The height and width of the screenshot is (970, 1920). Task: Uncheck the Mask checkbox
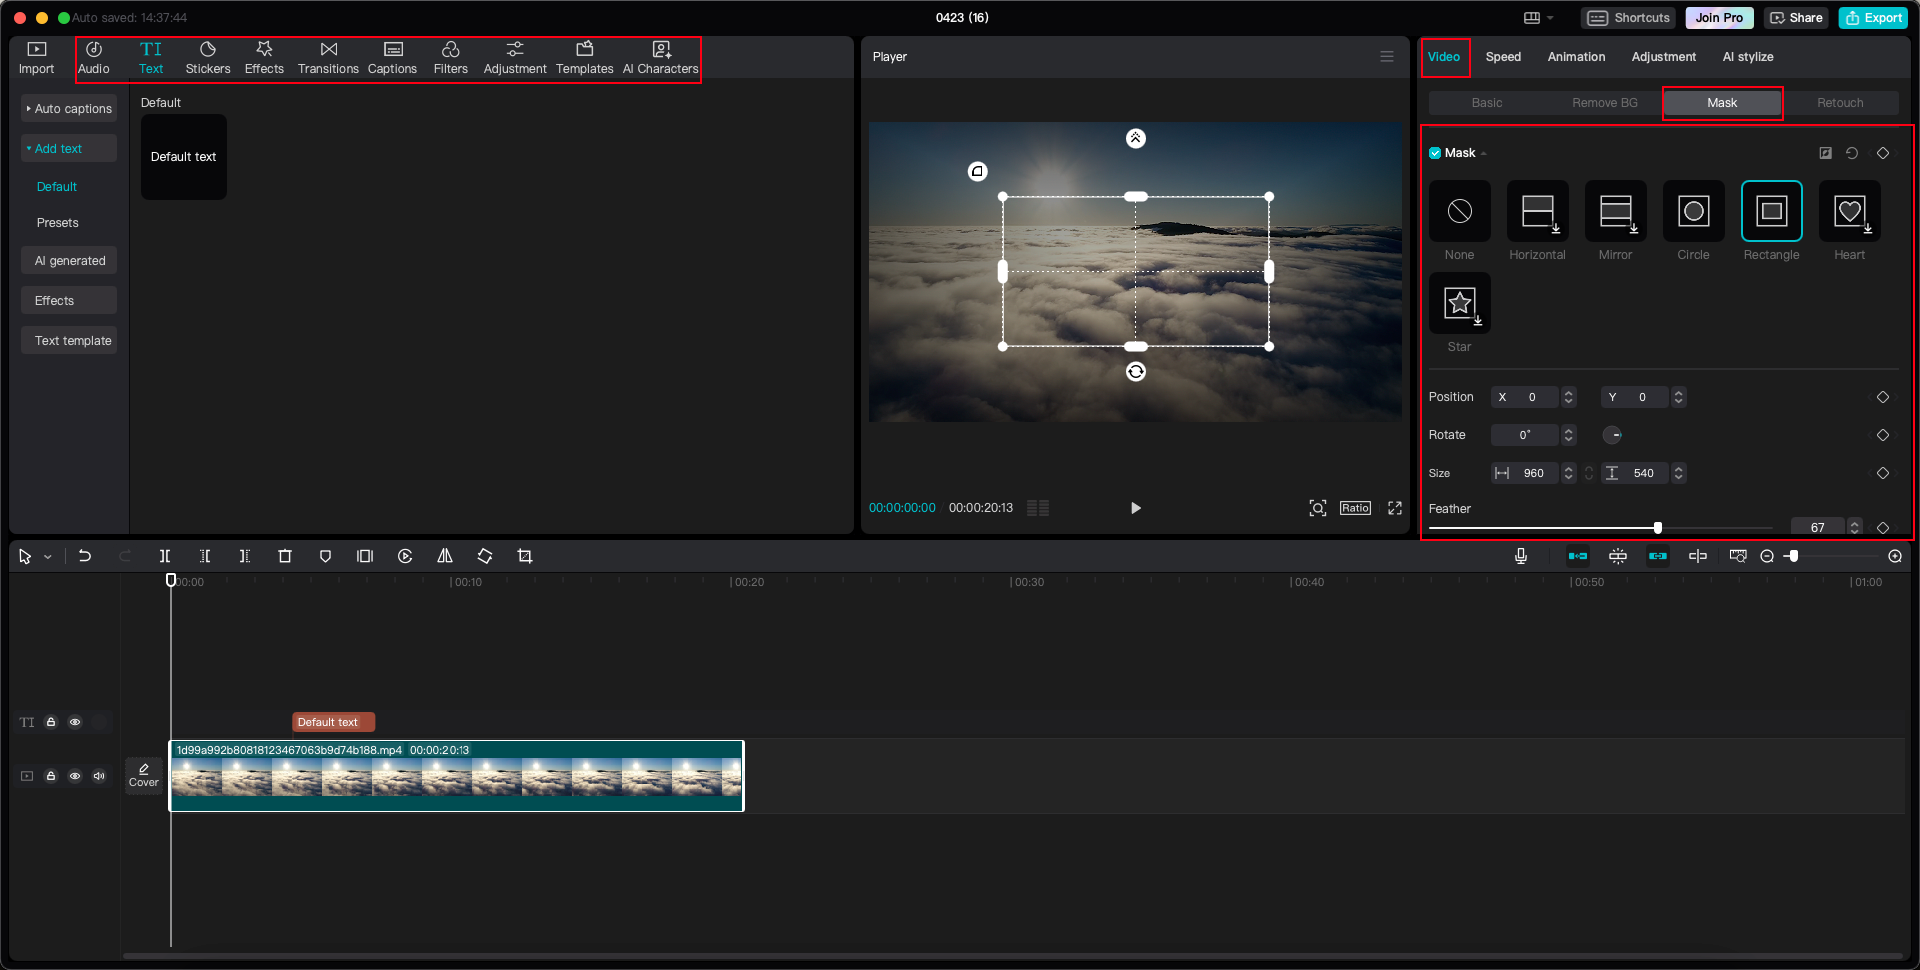(x=1434, y=152)
